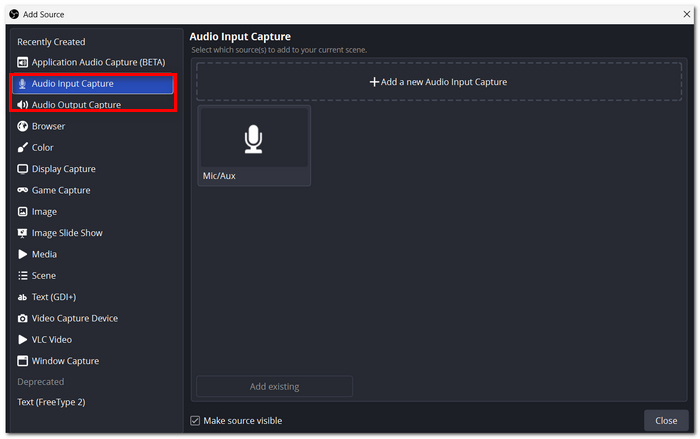Click the Scene list icon
This screenshot has height=439, width=700.
coord(22,276)
